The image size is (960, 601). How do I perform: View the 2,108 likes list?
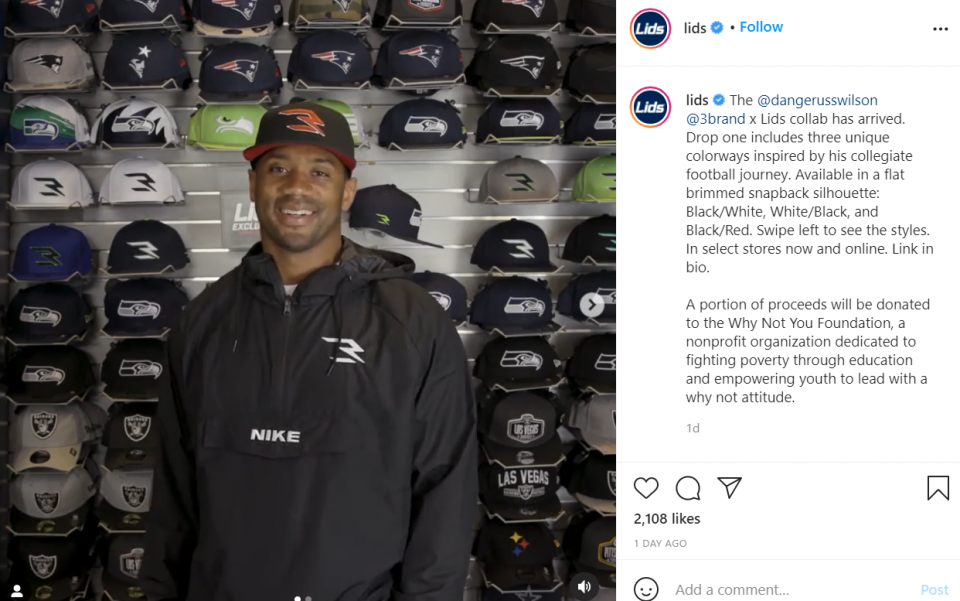tap(667, 518)
